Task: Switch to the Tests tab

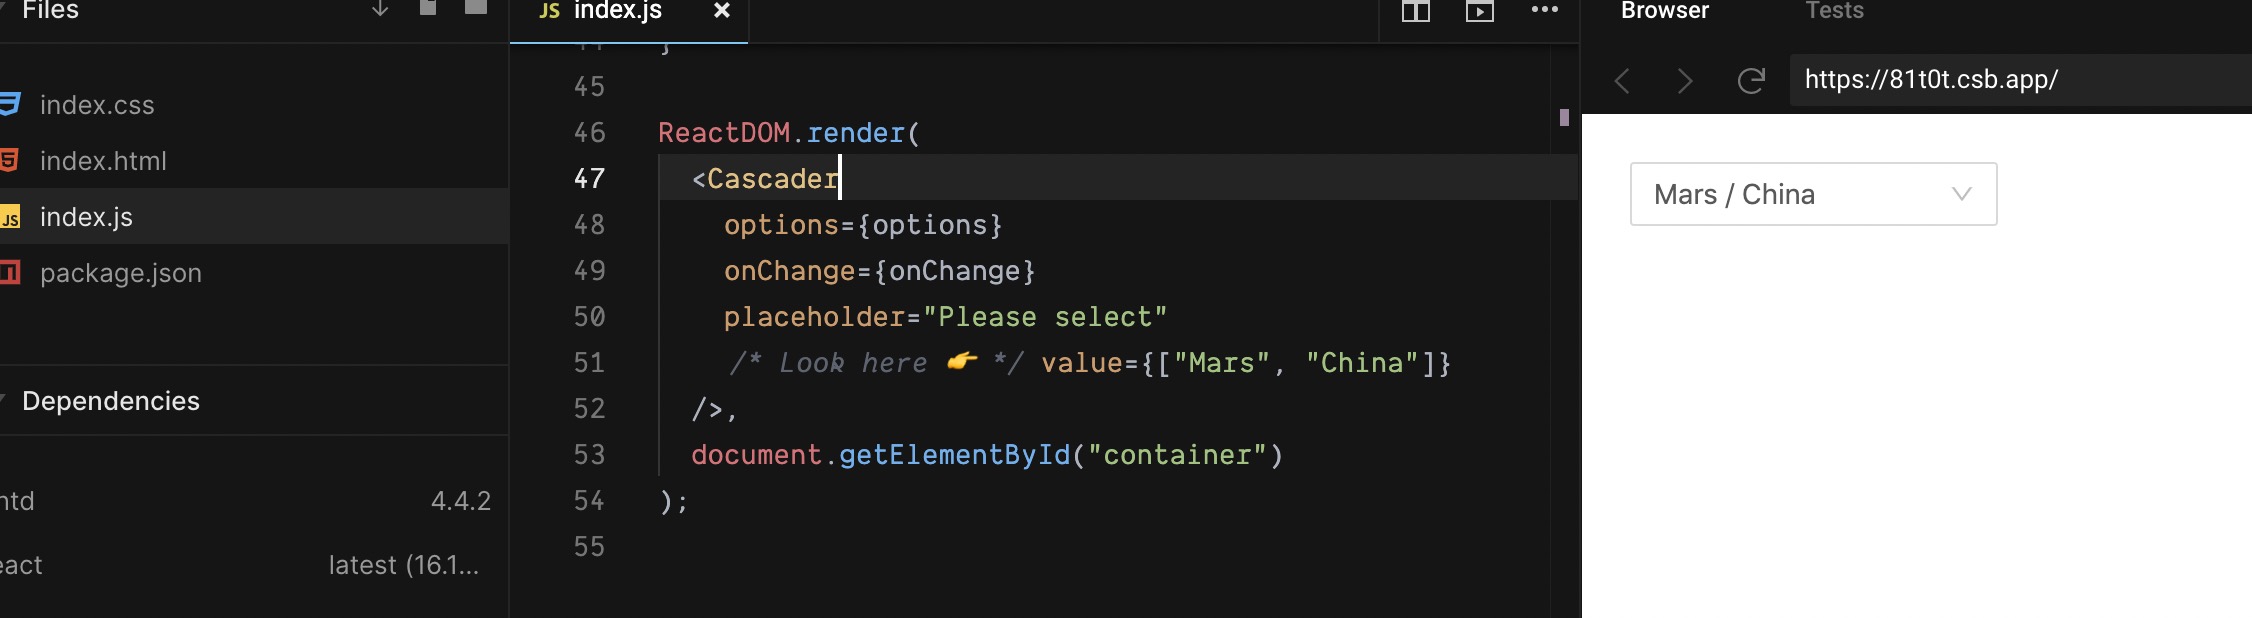Action: tap(1834, 12)
